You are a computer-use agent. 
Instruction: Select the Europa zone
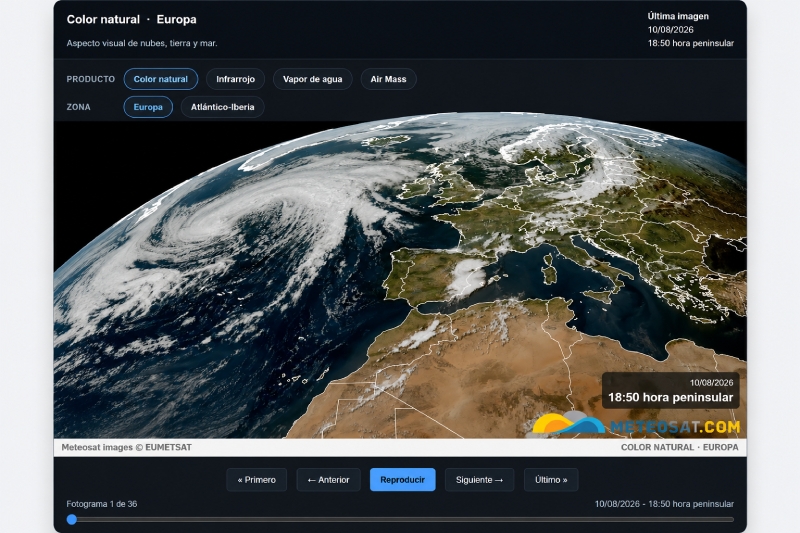point(148,107)
